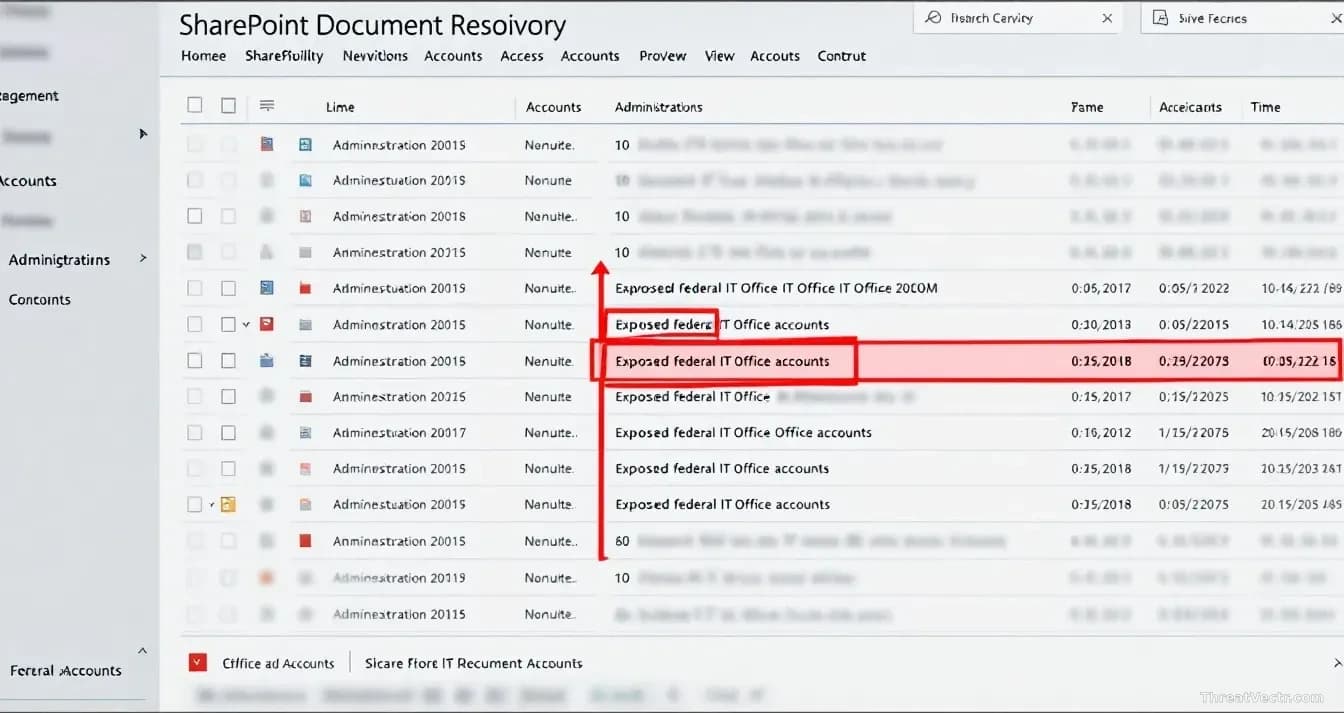Check inner checkbox of the 0:15,2017 row
The width and height of the screenshot is (1344, 713).
(229, 396)
